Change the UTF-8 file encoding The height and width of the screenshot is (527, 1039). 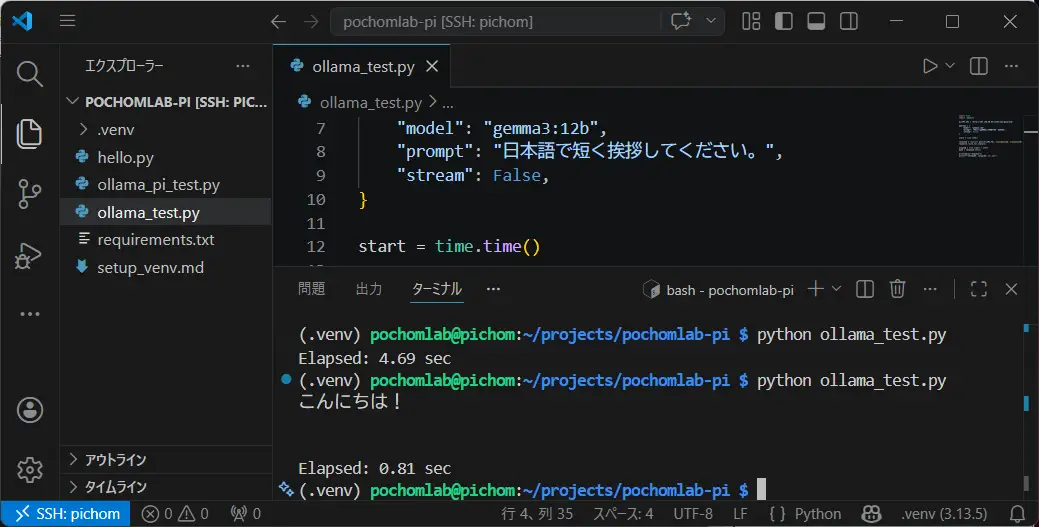[693, 514]
